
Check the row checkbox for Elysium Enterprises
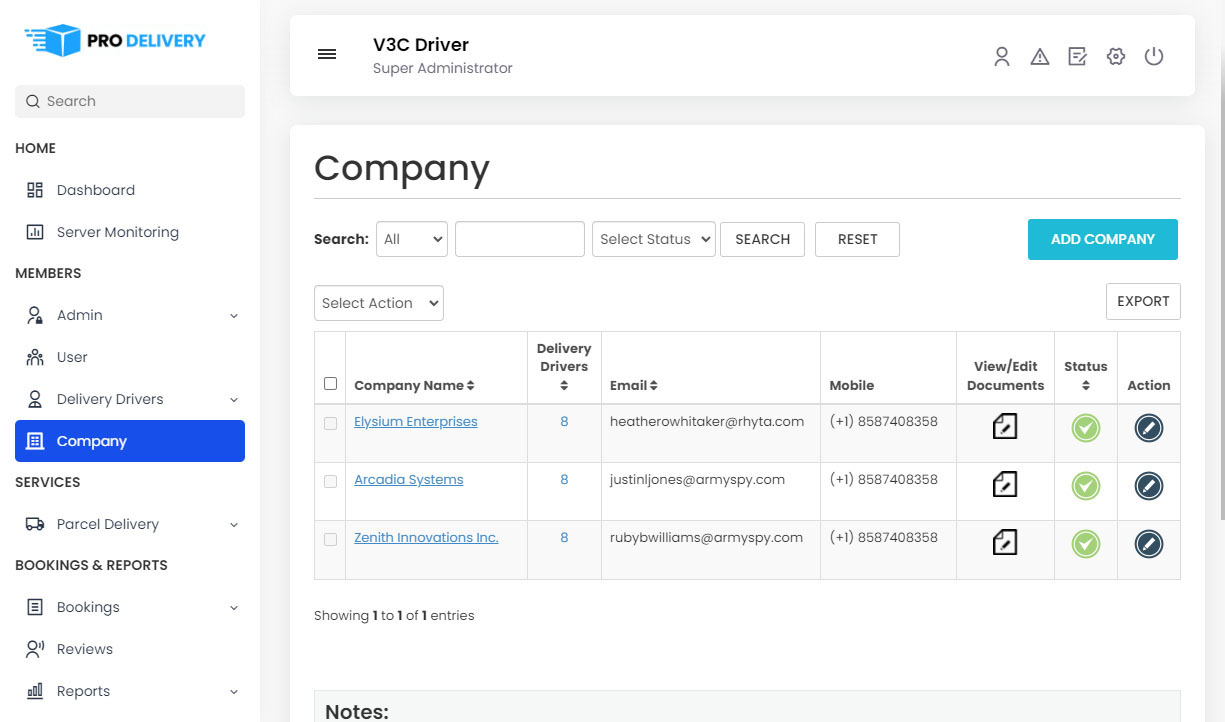pos(330,424)
